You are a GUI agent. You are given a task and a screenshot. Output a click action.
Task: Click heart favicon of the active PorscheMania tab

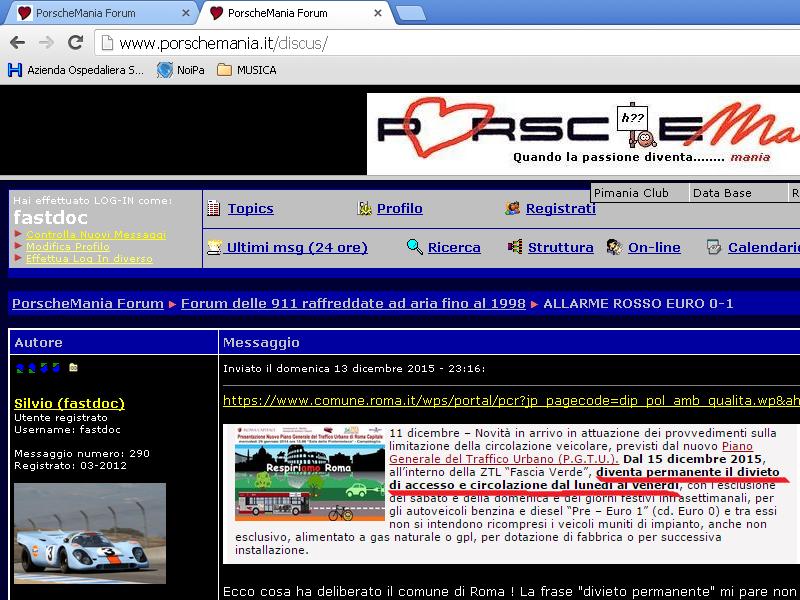click(217, 13)
